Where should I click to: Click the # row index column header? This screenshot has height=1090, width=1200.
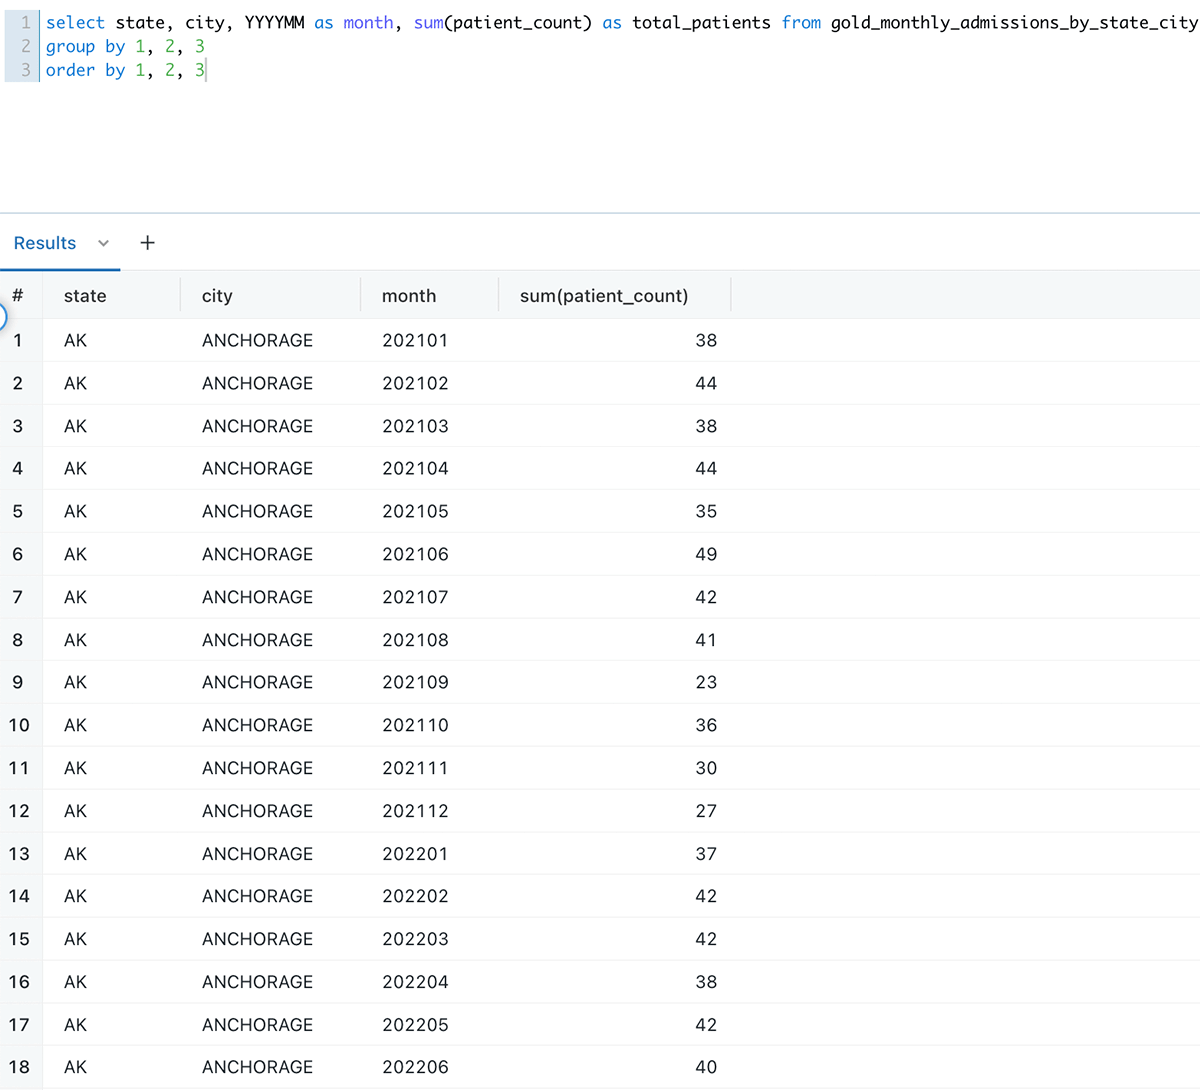point(18,296)
